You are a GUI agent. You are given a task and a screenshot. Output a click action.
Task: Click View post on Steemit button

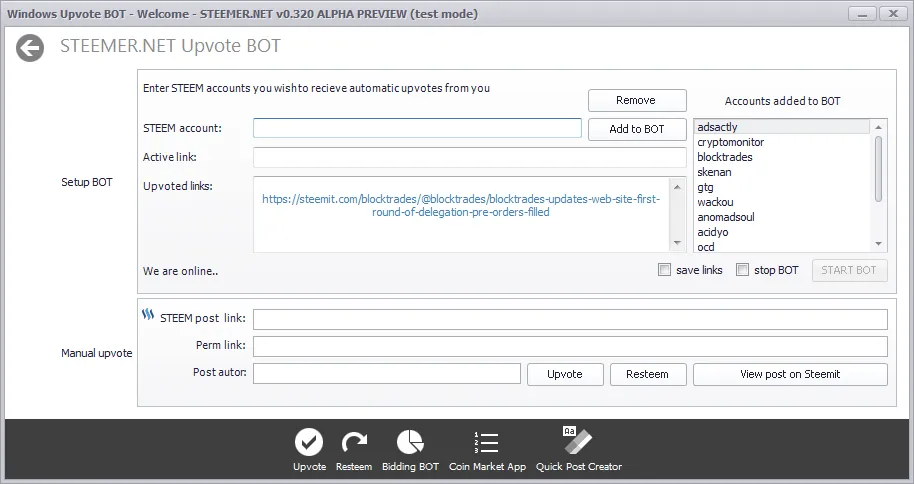click(790, 374)
